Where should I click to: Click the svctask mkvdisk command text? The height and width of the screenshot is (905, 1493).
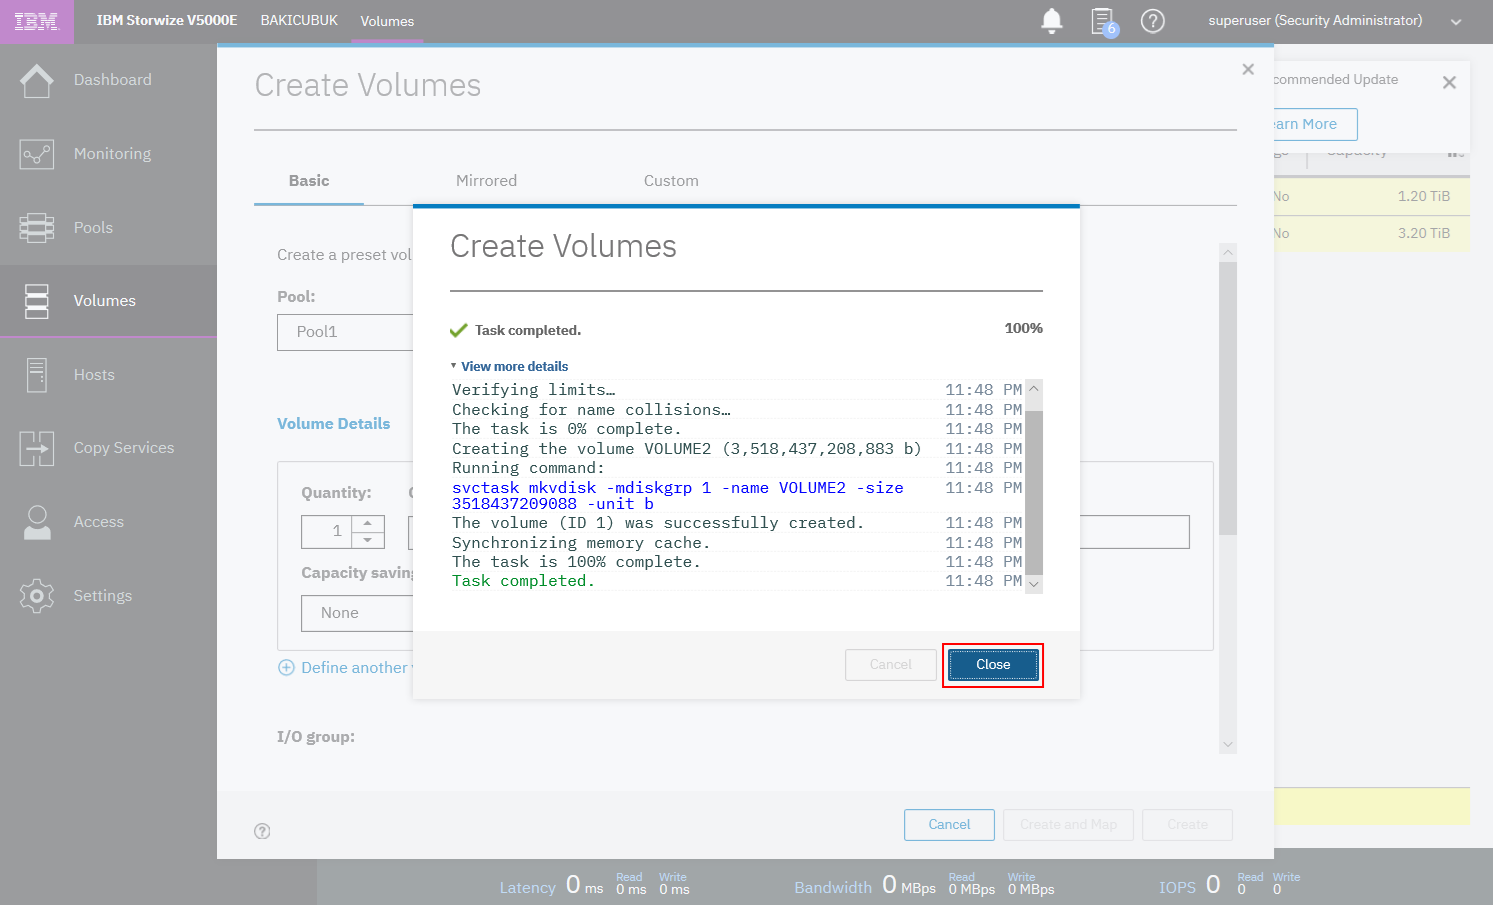(678, 496)
